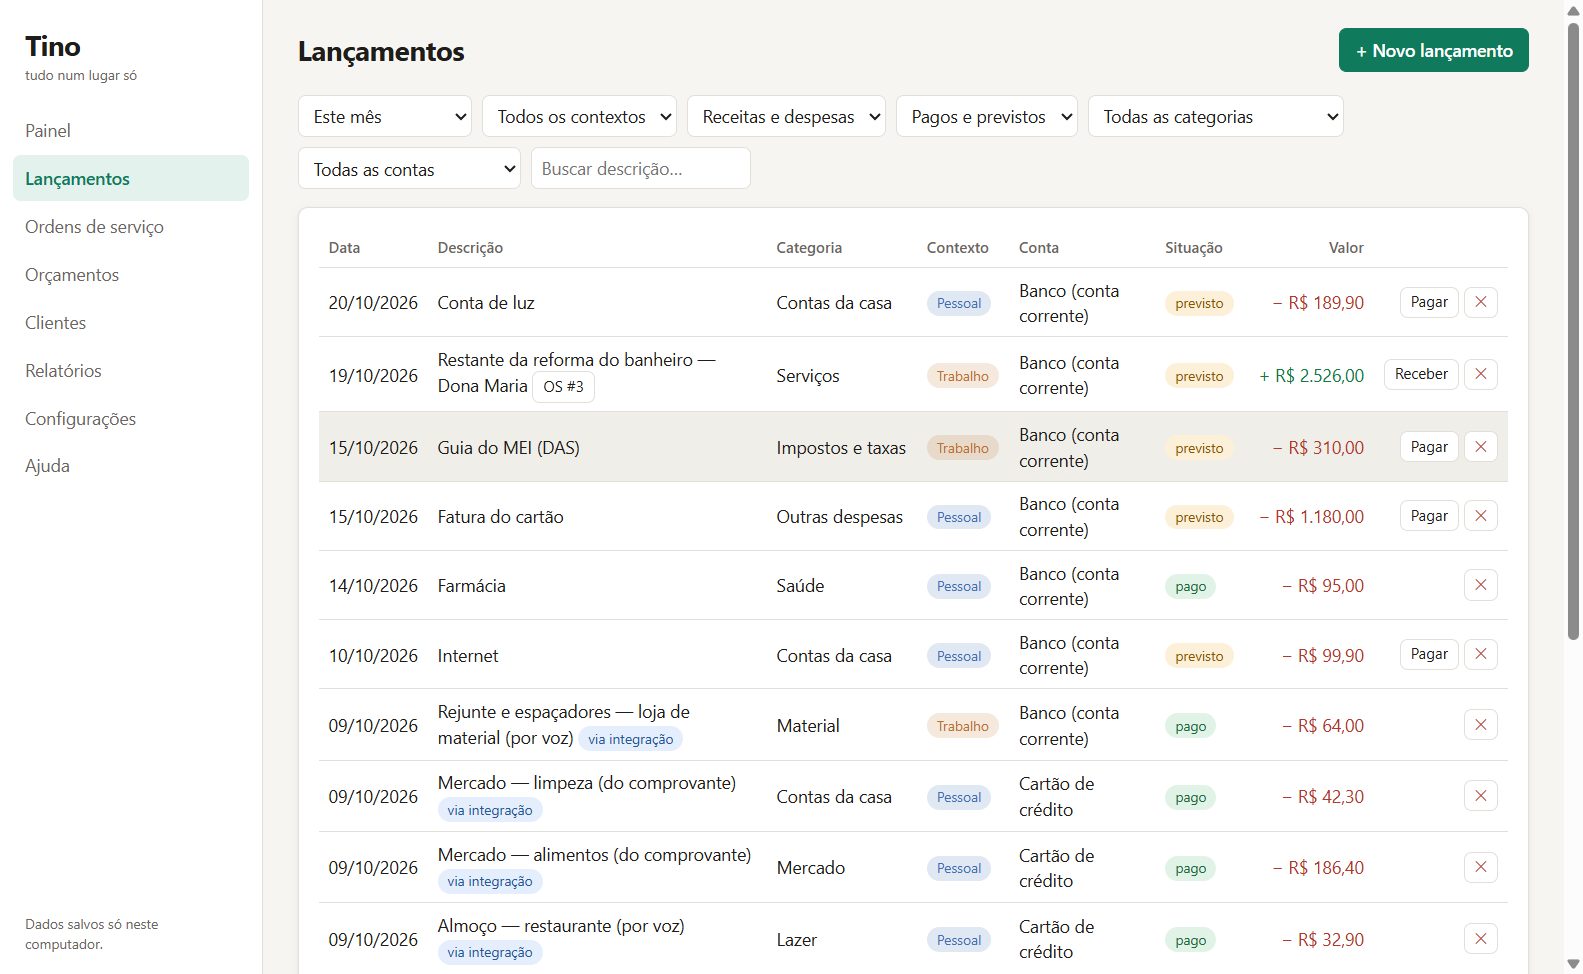Remove the Fatura do cartão entry
Viewport: 1583px width, 974px height.
coord(1481,516)
